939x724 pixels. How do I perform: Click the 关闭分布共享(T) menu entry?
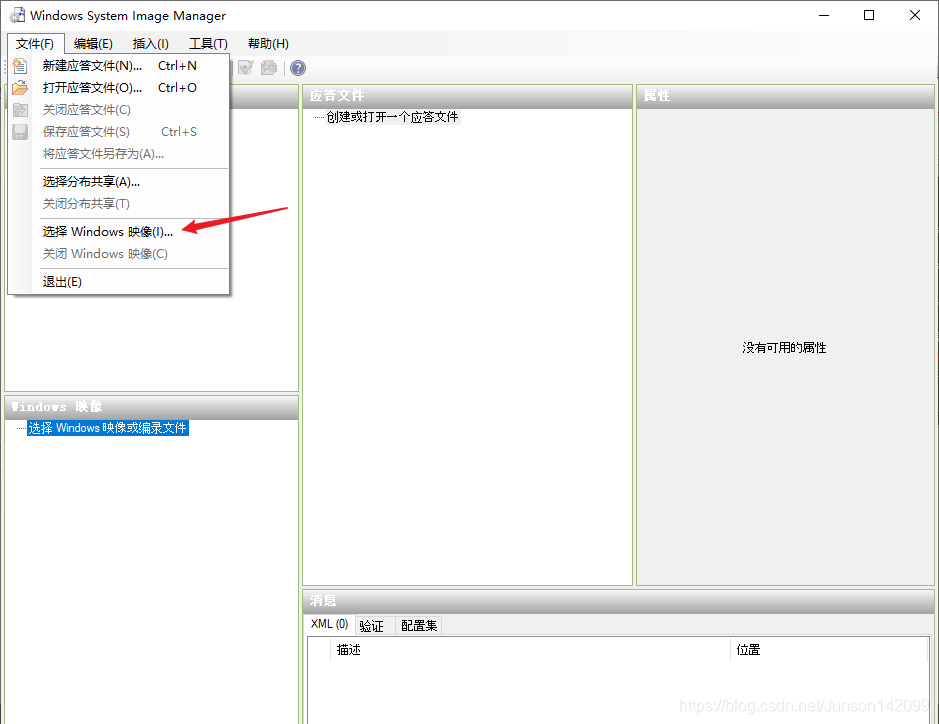tap(119, 204)
